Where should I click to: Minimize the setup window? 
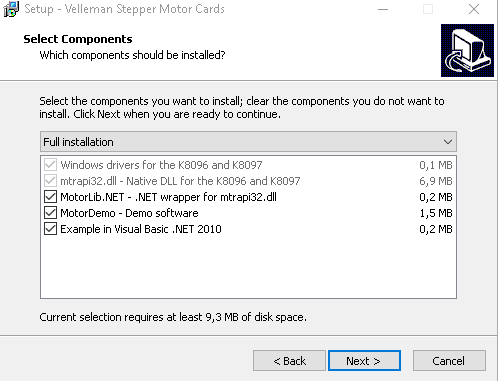click(x=383, y=9)
